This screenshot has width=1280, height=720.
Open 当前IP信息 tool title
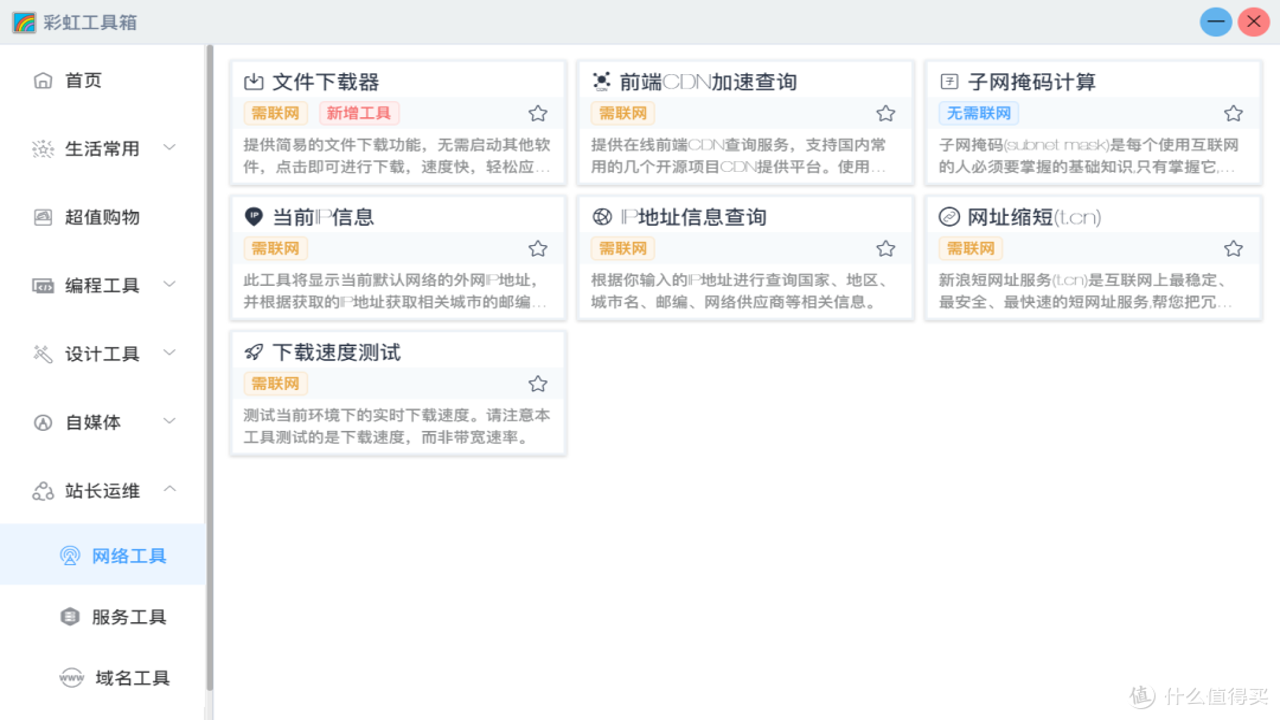click(323, 217)
